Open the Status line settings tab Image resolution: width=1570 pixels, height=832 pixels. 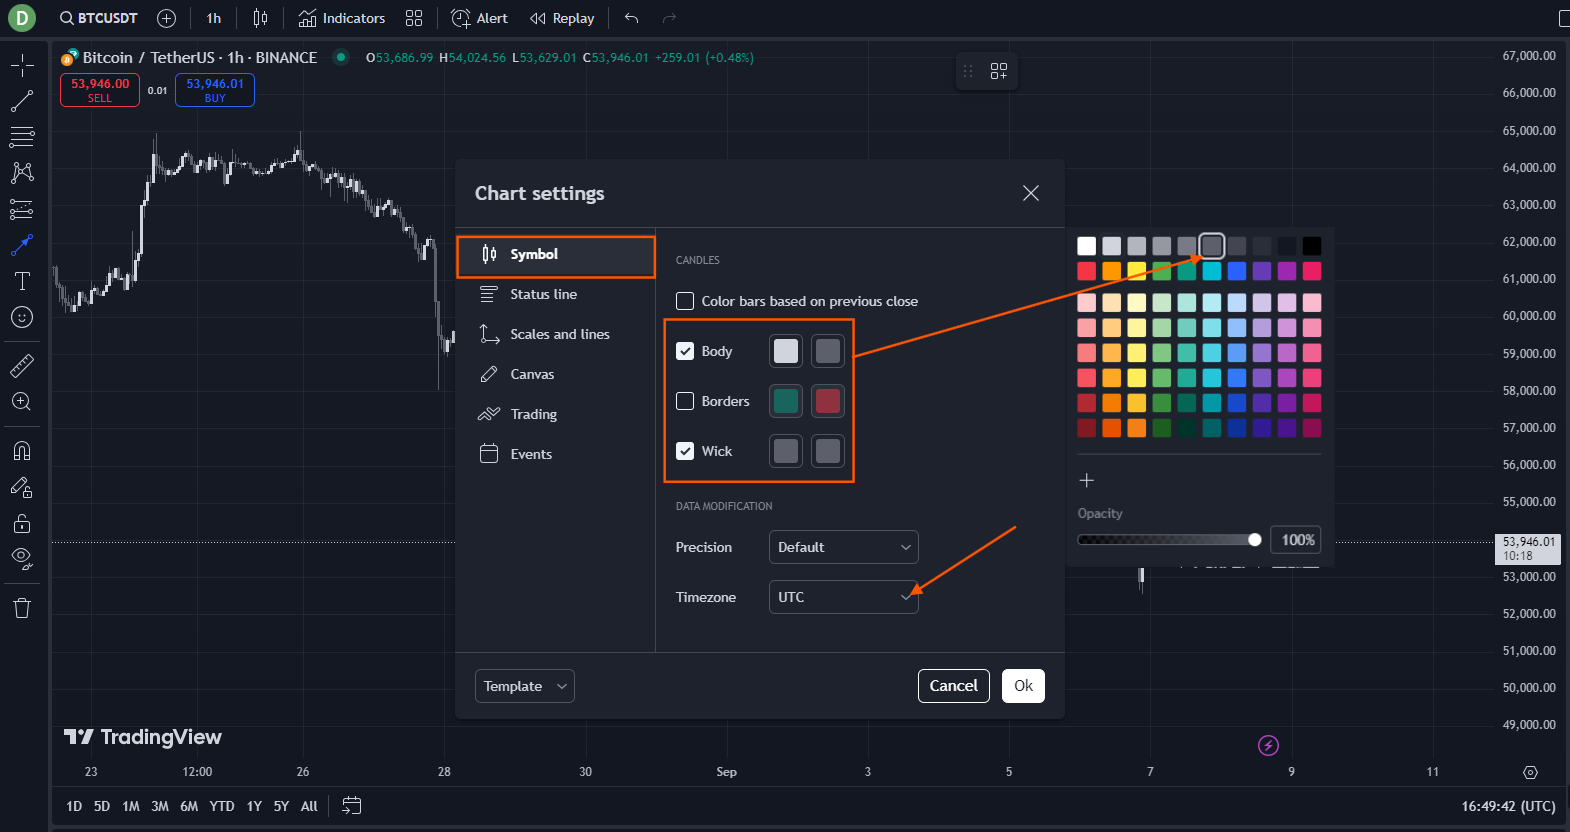[x=555, y=294]
